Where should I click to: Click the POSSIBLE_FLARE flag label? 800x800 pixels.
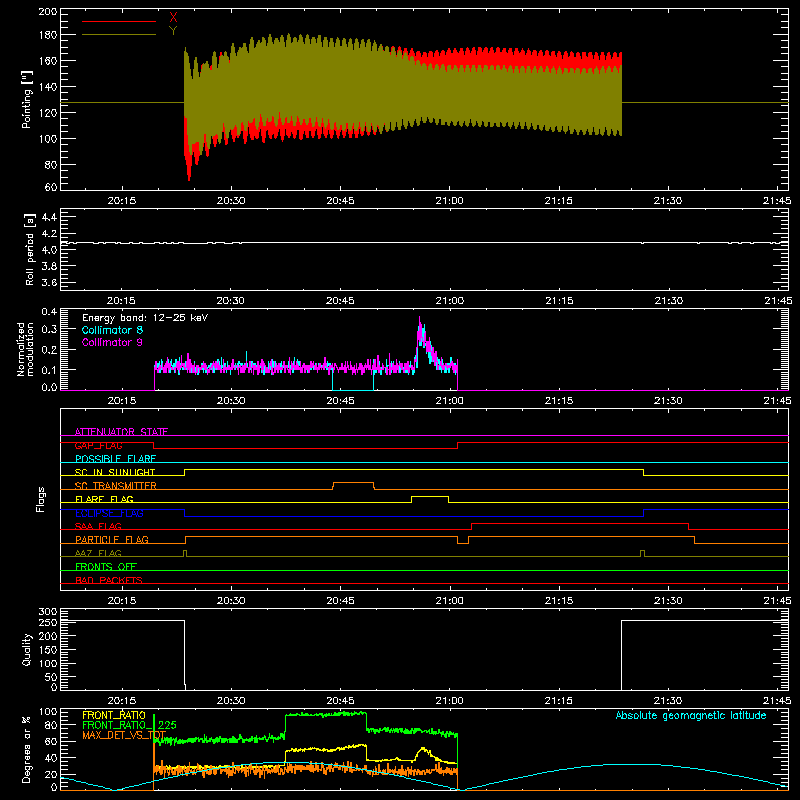coord(115,459)
